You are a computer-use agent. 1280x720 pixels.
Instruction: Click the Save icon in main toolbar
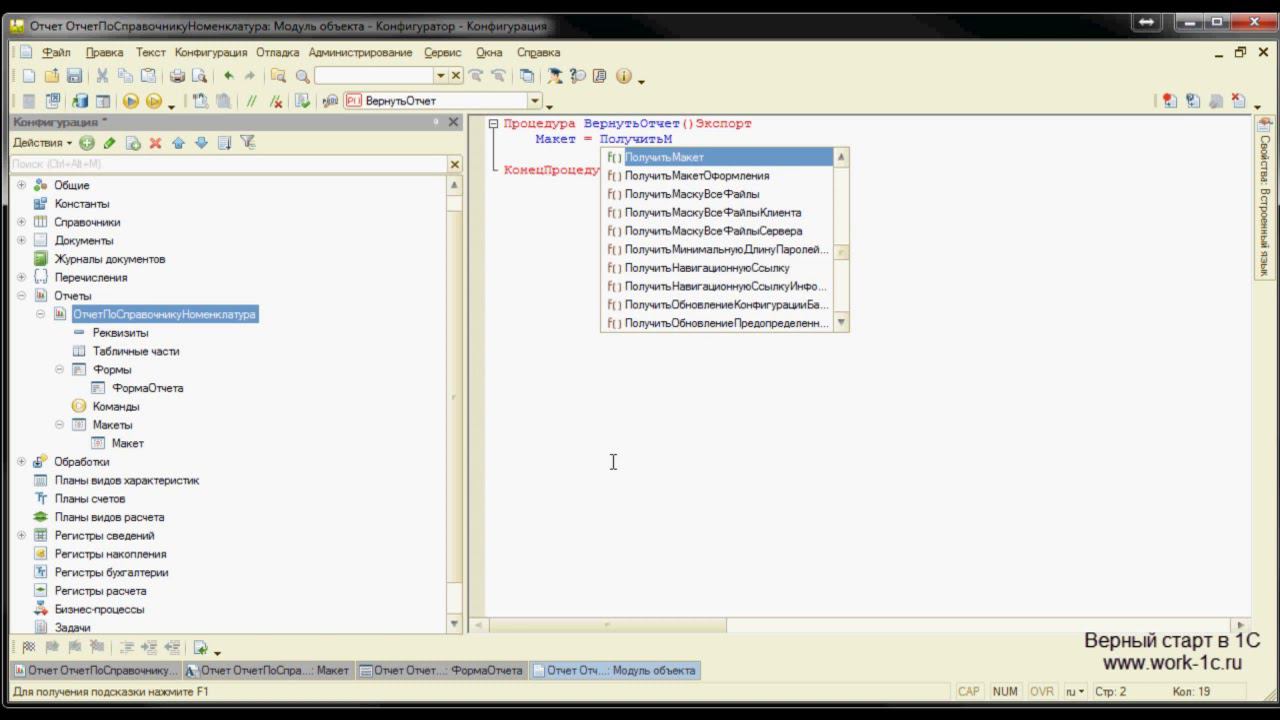tap(74, 76)
